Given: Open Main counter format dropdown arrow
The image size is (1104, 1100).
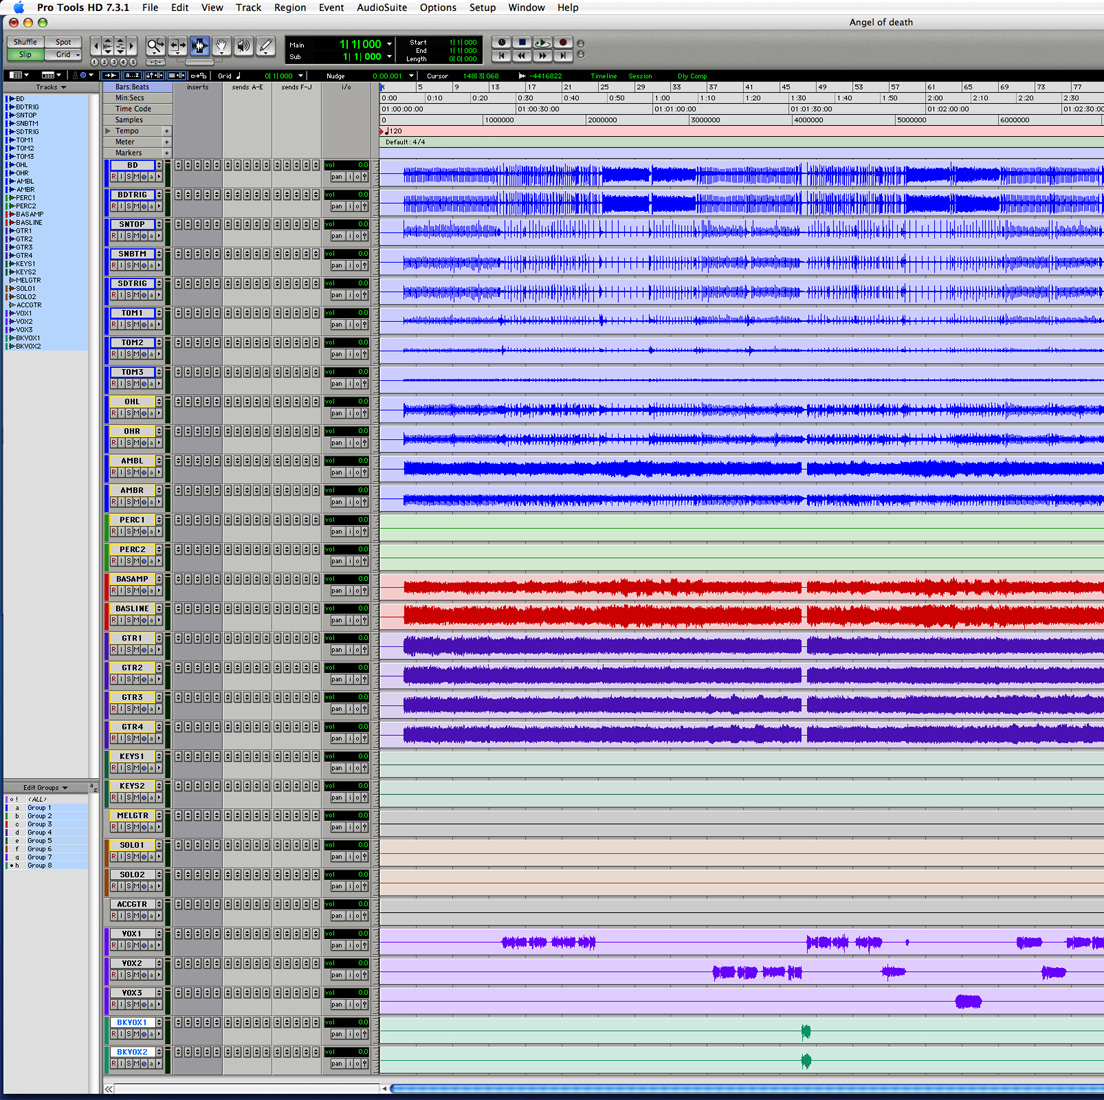Looking at the screenshot, I should click(389, 44).
